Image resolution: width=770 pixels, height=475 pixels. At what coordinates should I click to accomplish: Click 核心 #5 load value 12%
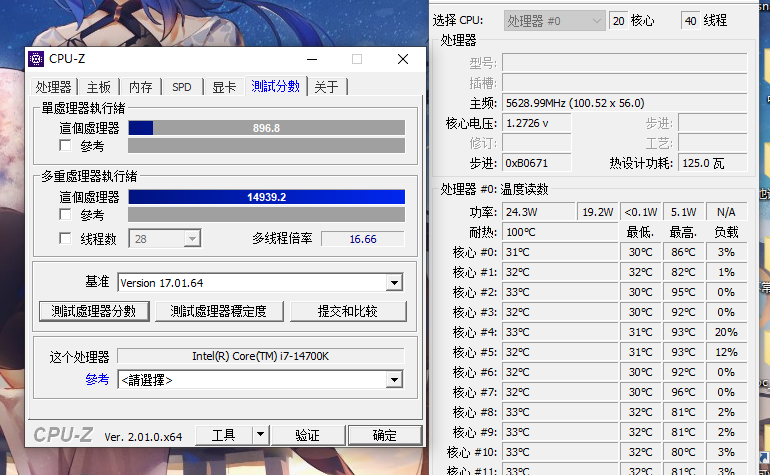[x=726, y=352]
